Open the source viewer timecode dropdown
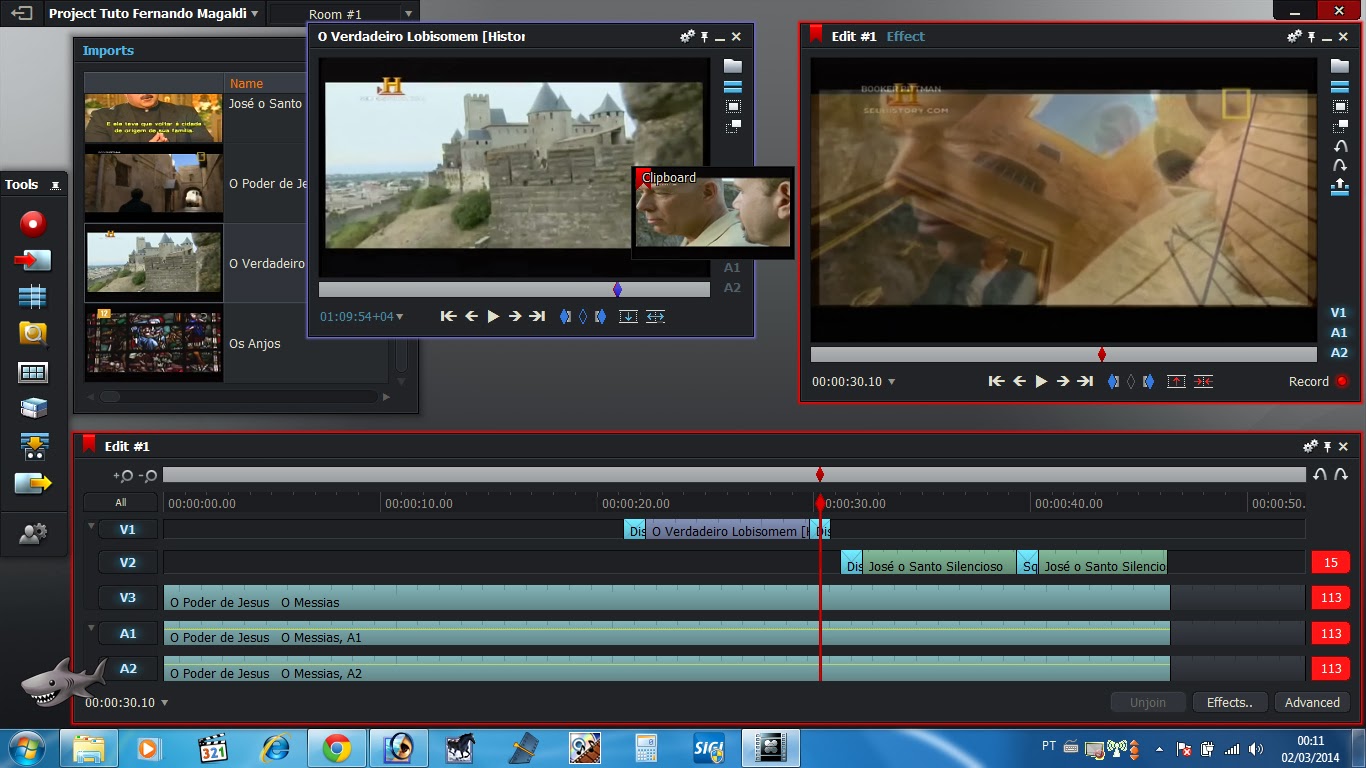This screenshot has height=768, width=1366. click(x=400, y=317)
